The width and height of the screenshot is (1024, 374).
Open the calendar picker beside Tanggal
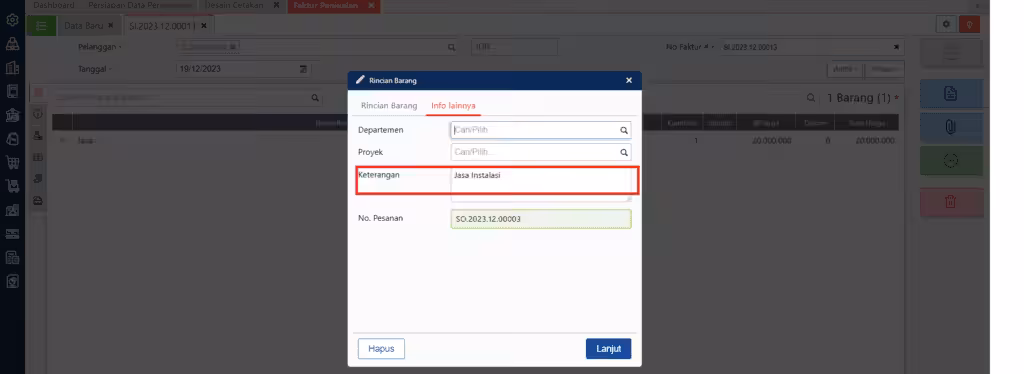click(x=303, y=69)
